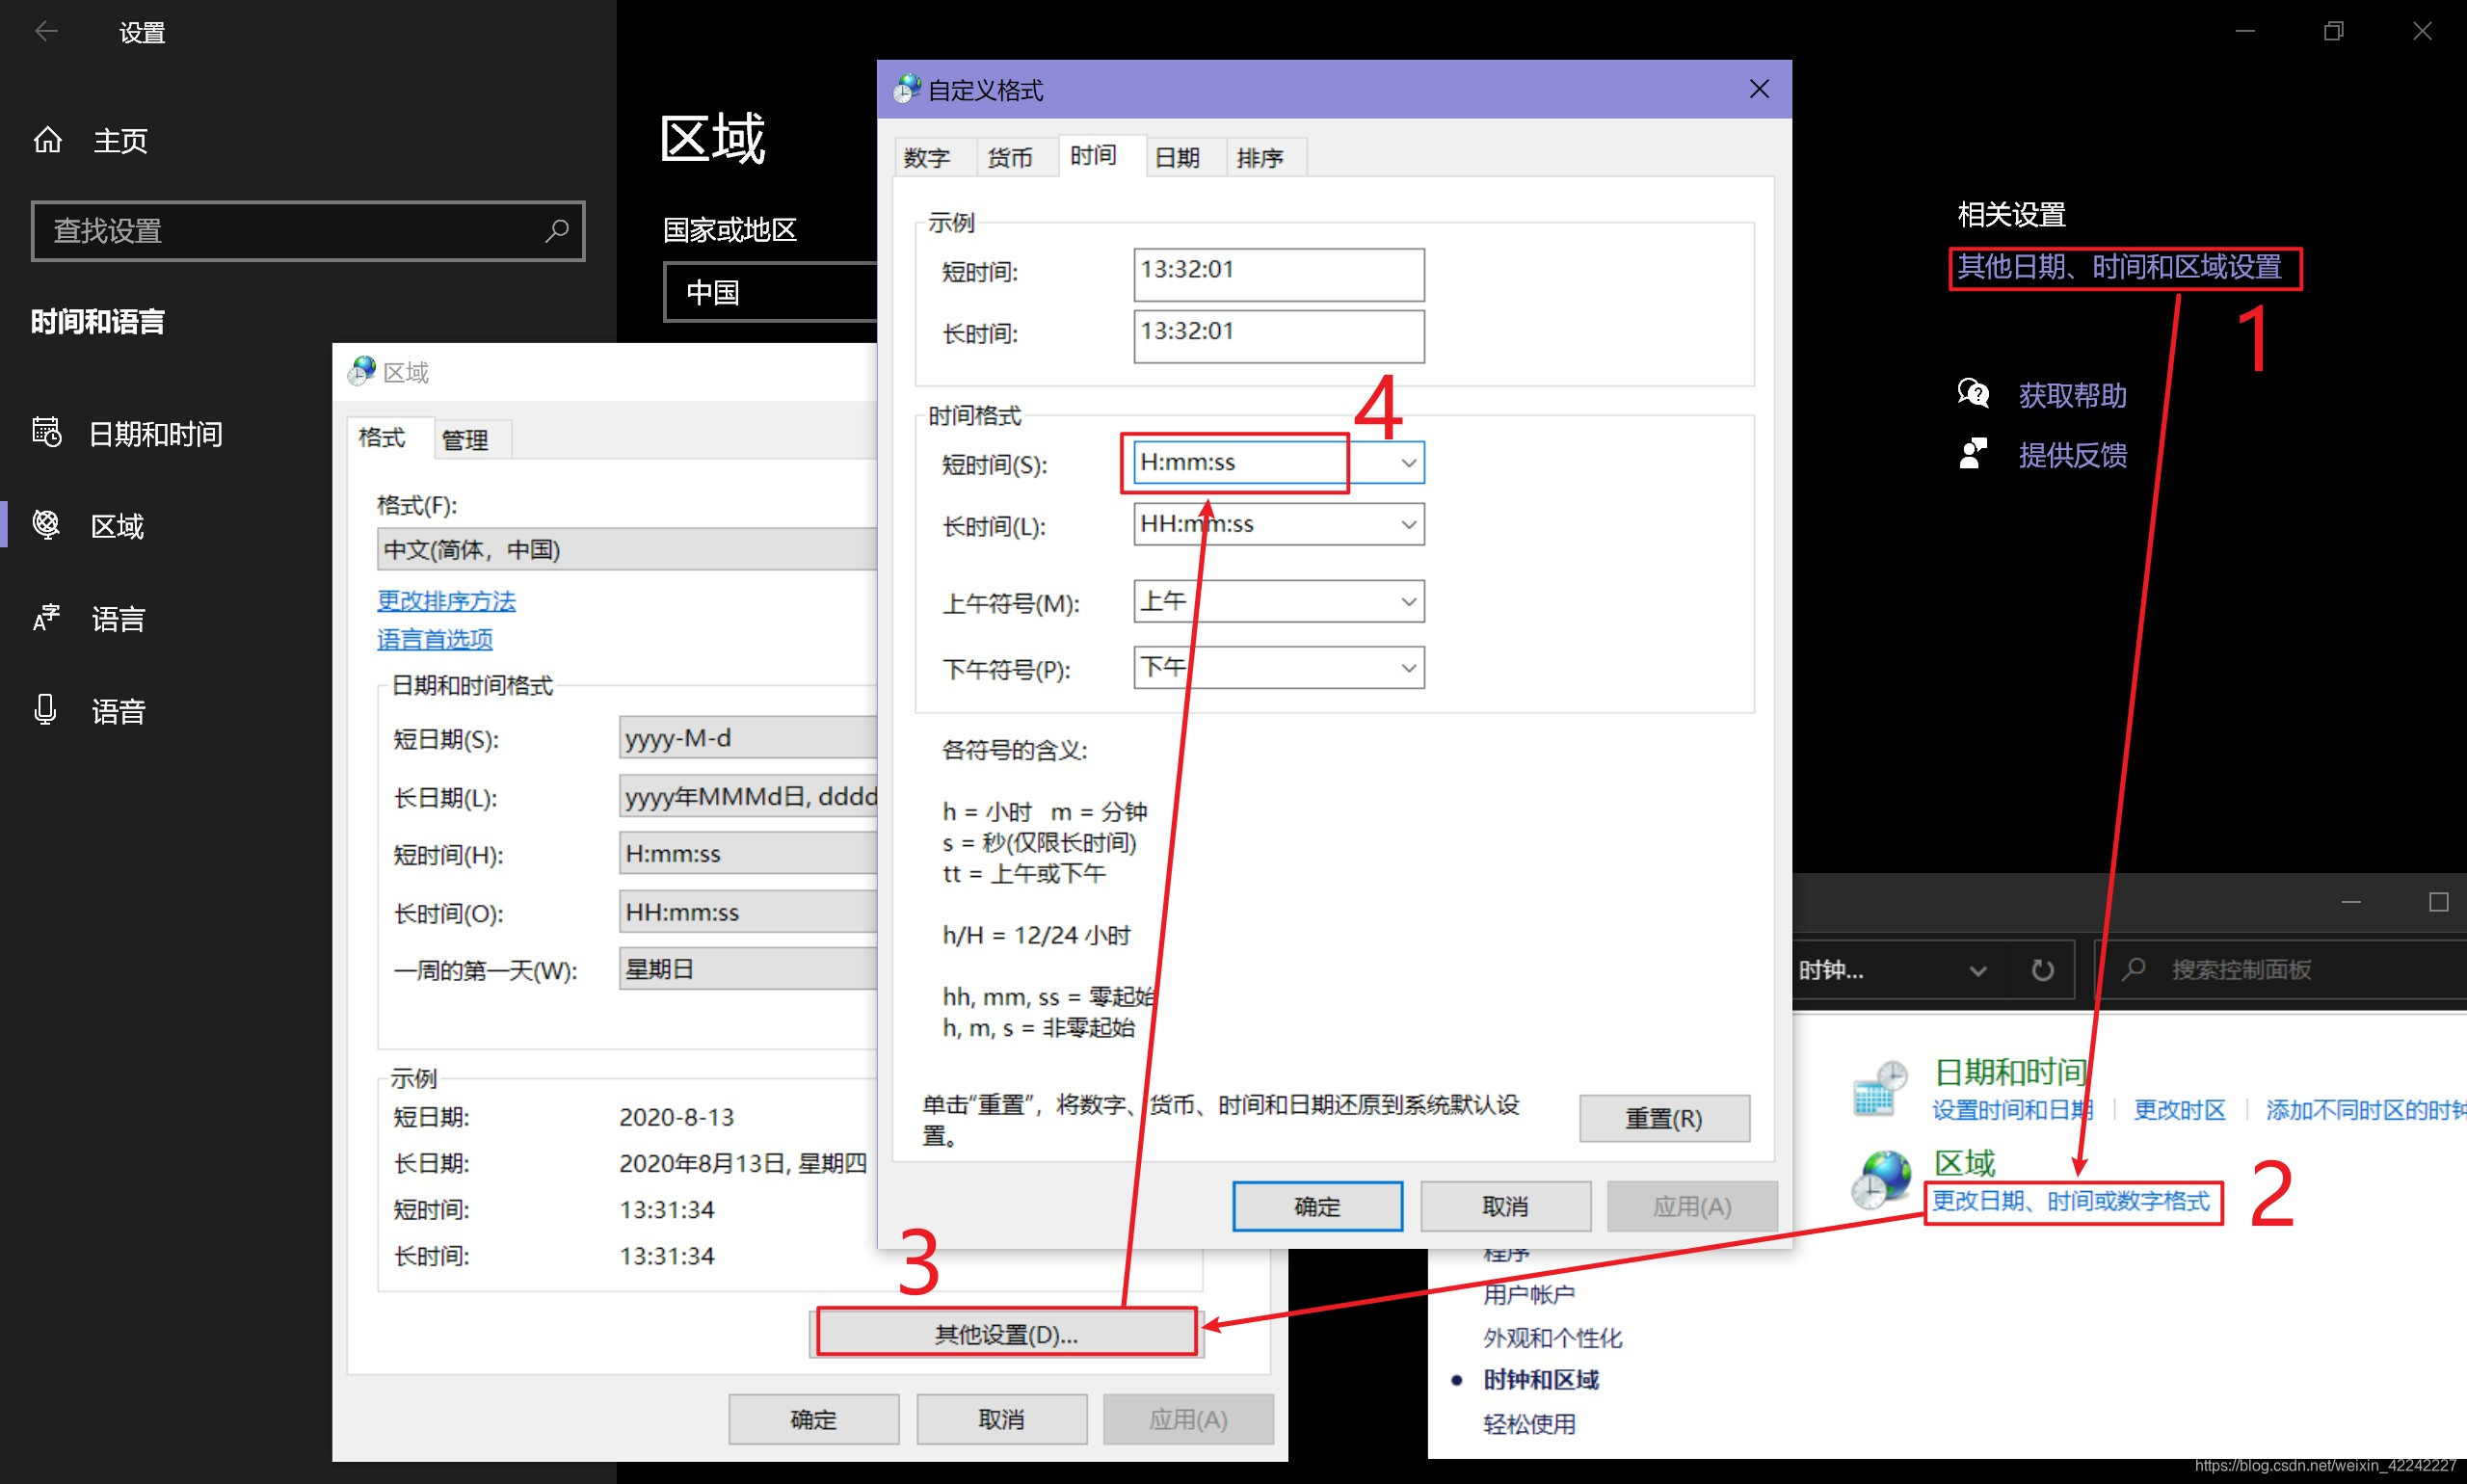Open 日期和时间 calendar icon in sidebar
This screenshot has width=2467, height=1484.
pos(47,433)
